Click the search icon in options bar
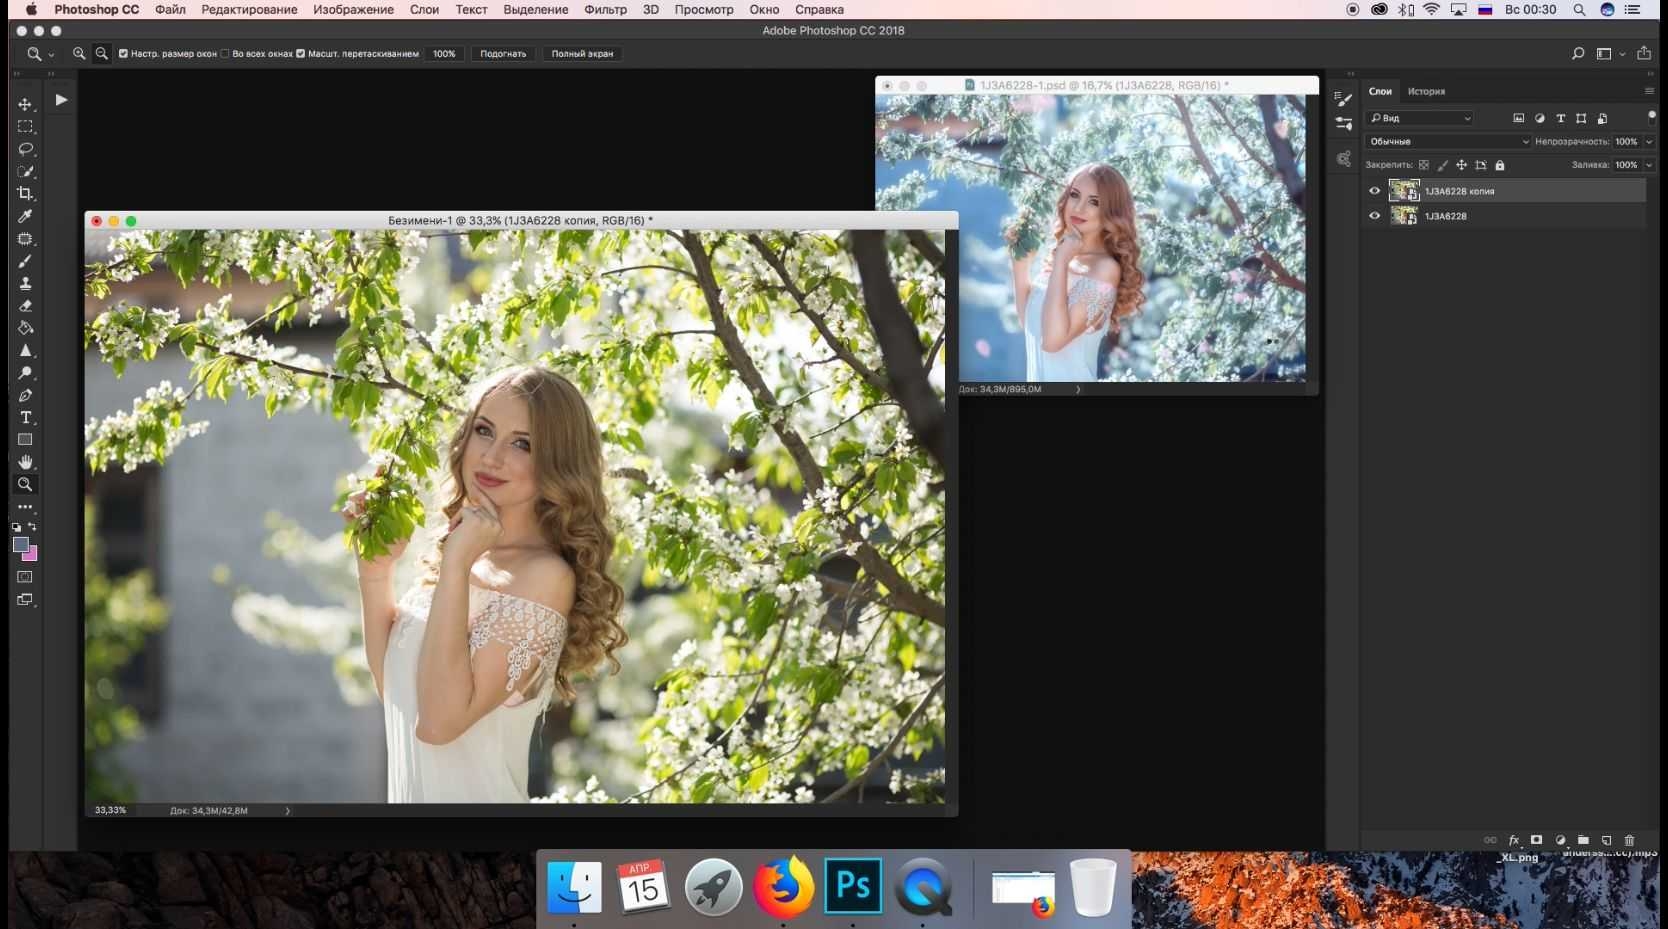Viewport: 1668px width, 929px height. [1578, 54]
